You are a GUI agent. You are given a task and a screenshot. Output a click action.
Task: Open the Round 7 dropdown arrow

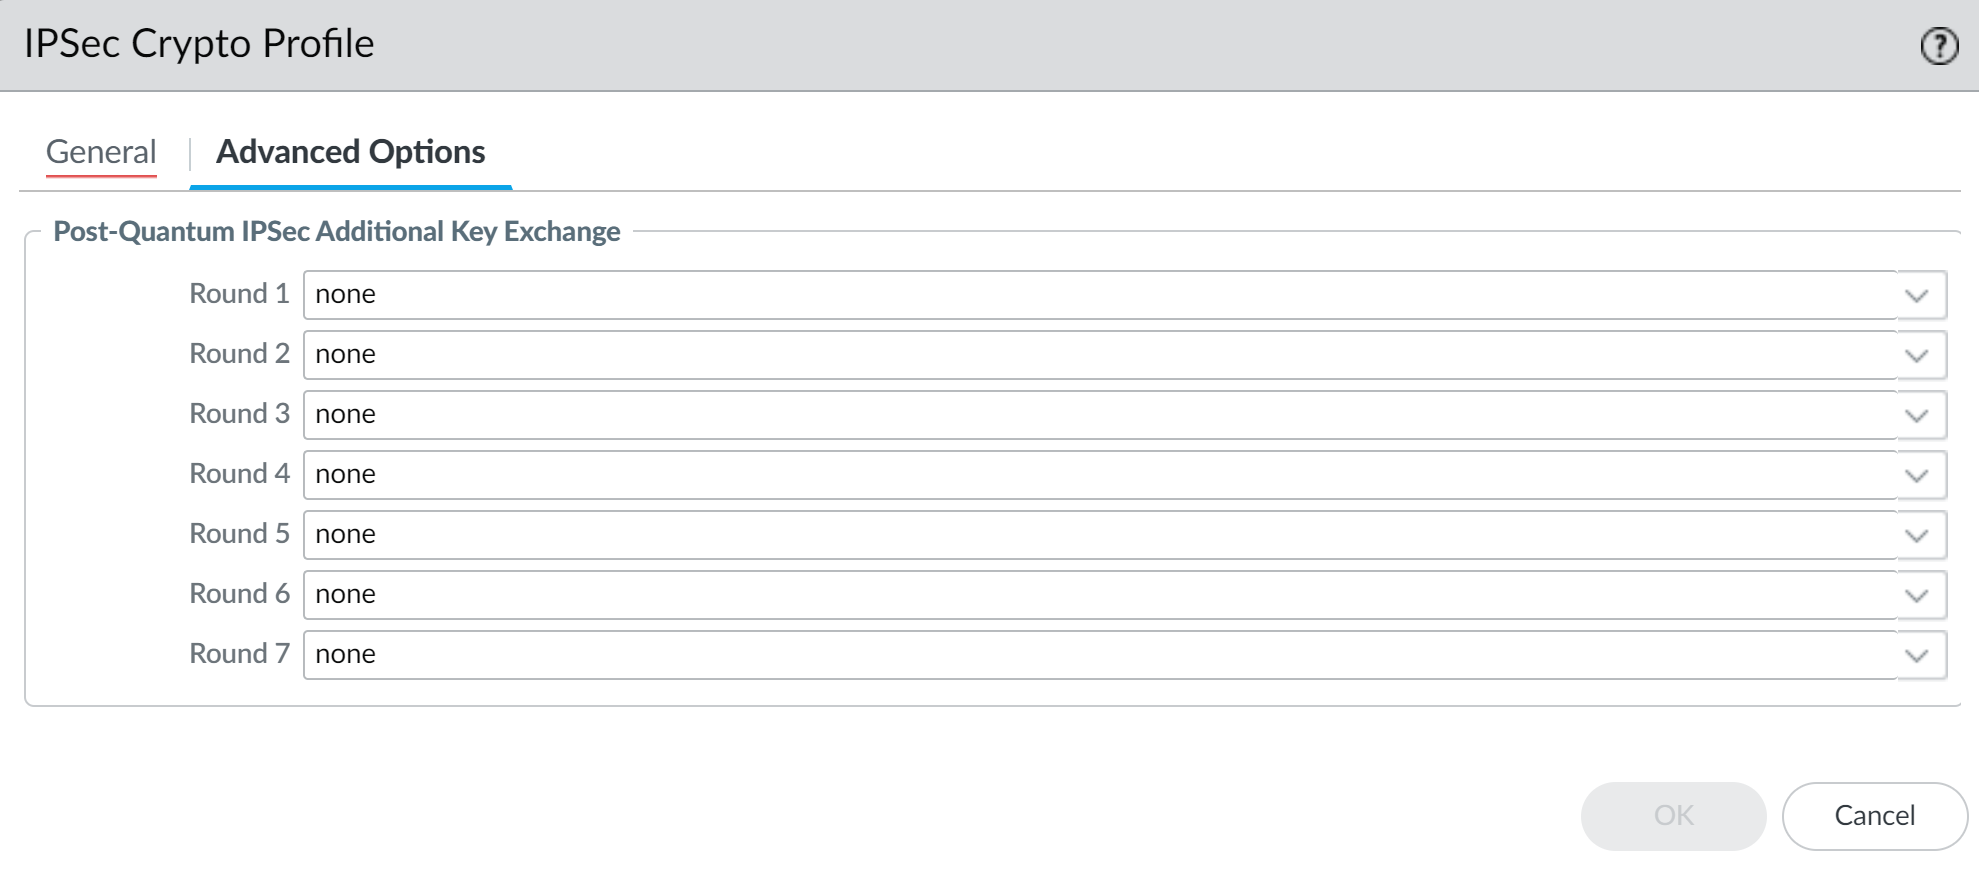pyautogui.click(x=1916, y=655)
